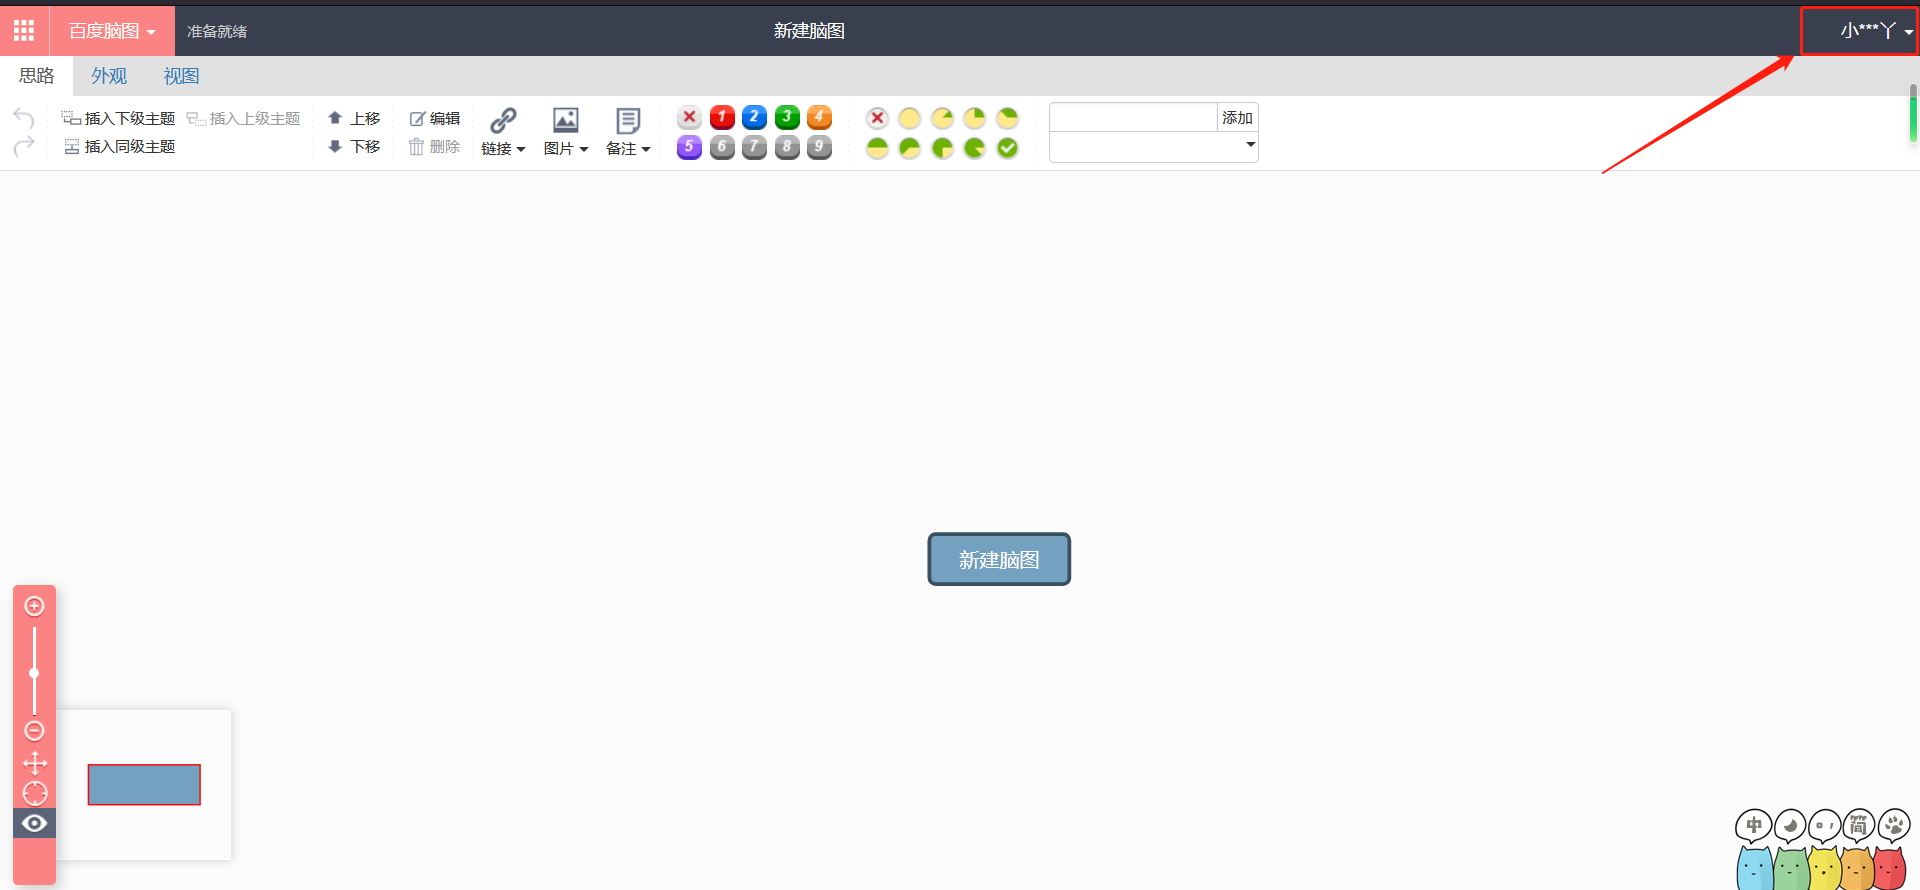The height and width of the screenshot is (890, 1920).
Task: Click the locate root node target icon
Action: coord(34,793)
